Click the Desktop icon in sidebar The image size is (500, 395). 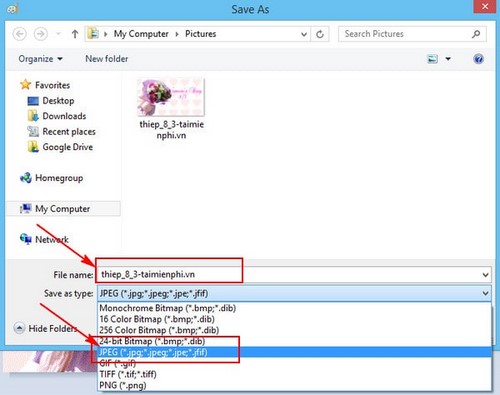33,101
